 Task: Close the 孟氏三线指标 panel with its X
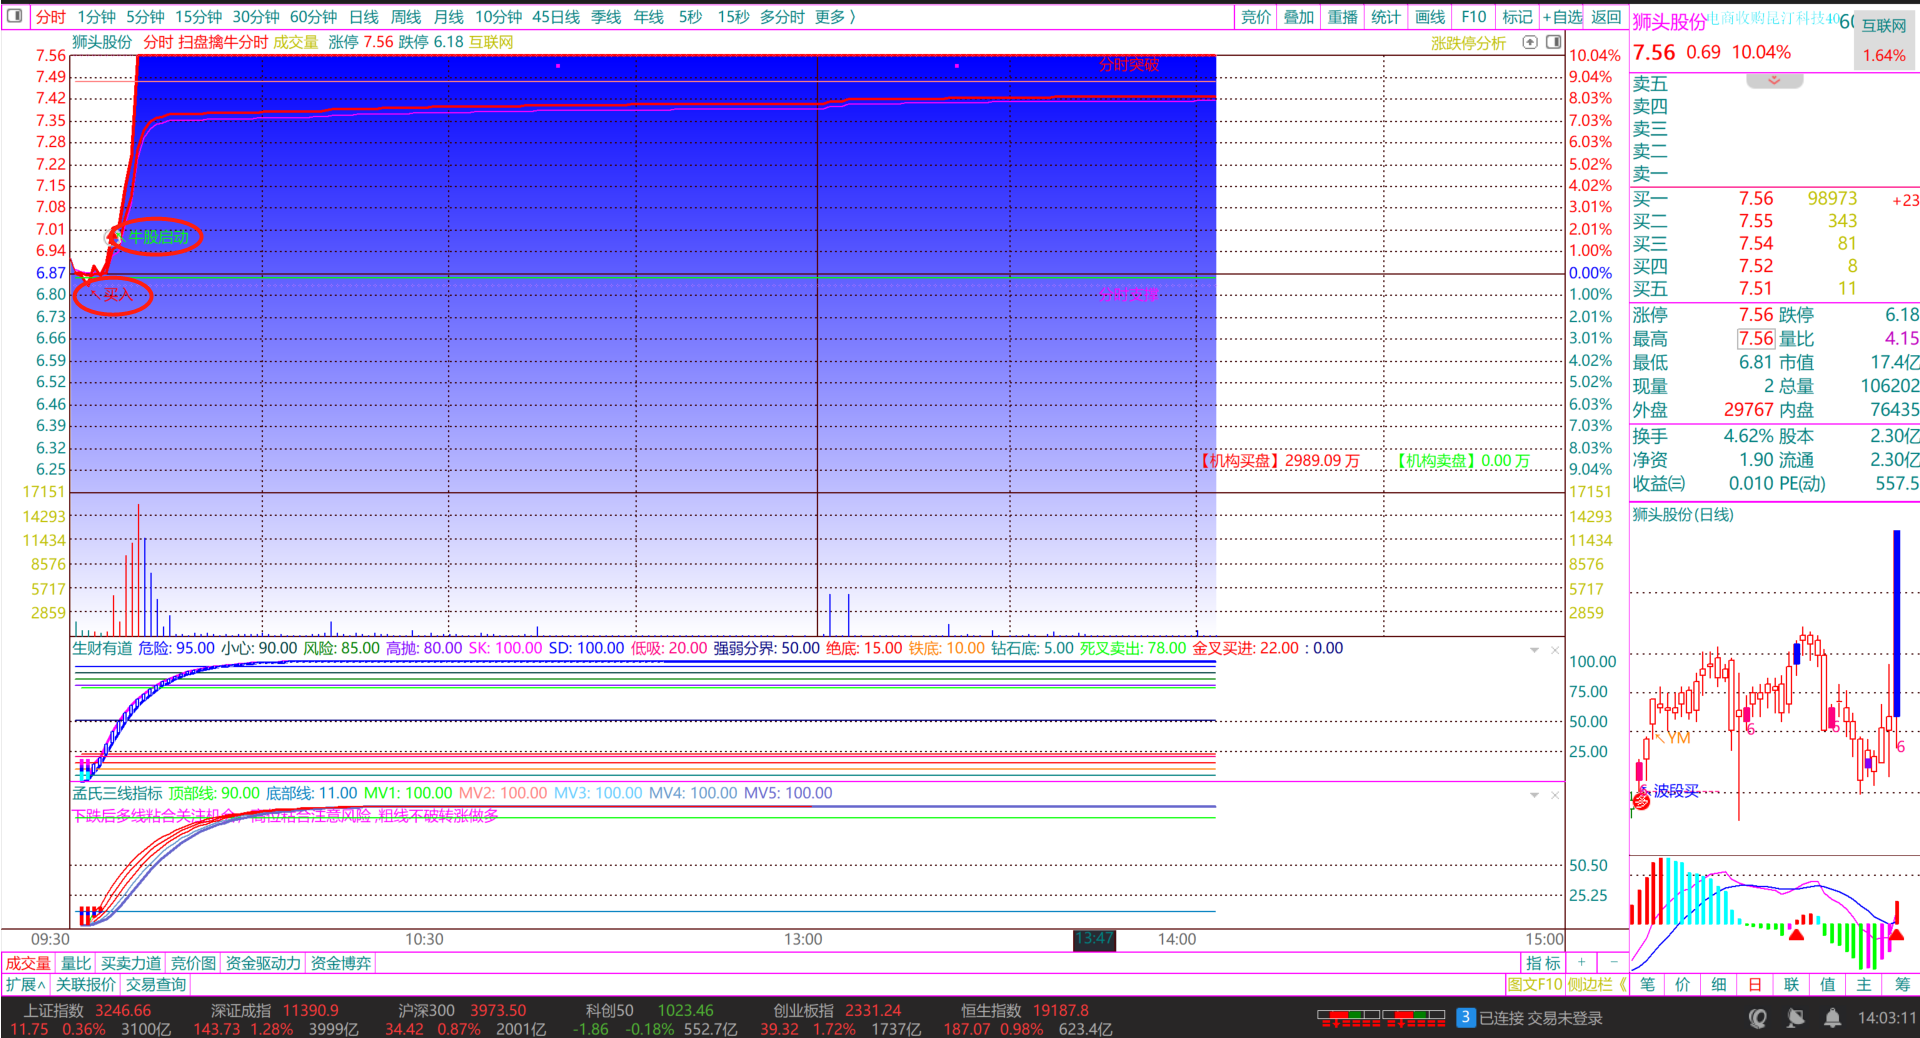[1555, 795]
